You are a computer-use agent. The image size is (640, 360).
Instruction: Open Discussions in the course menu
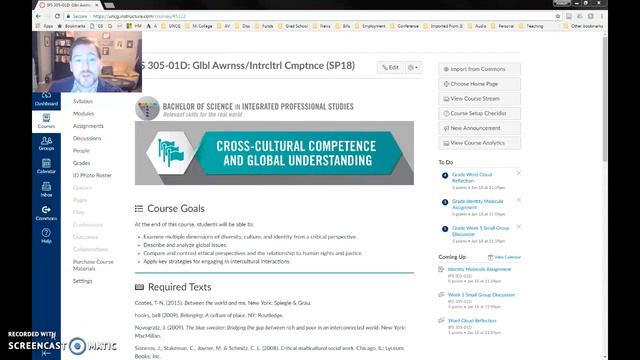tap(87, 138)
